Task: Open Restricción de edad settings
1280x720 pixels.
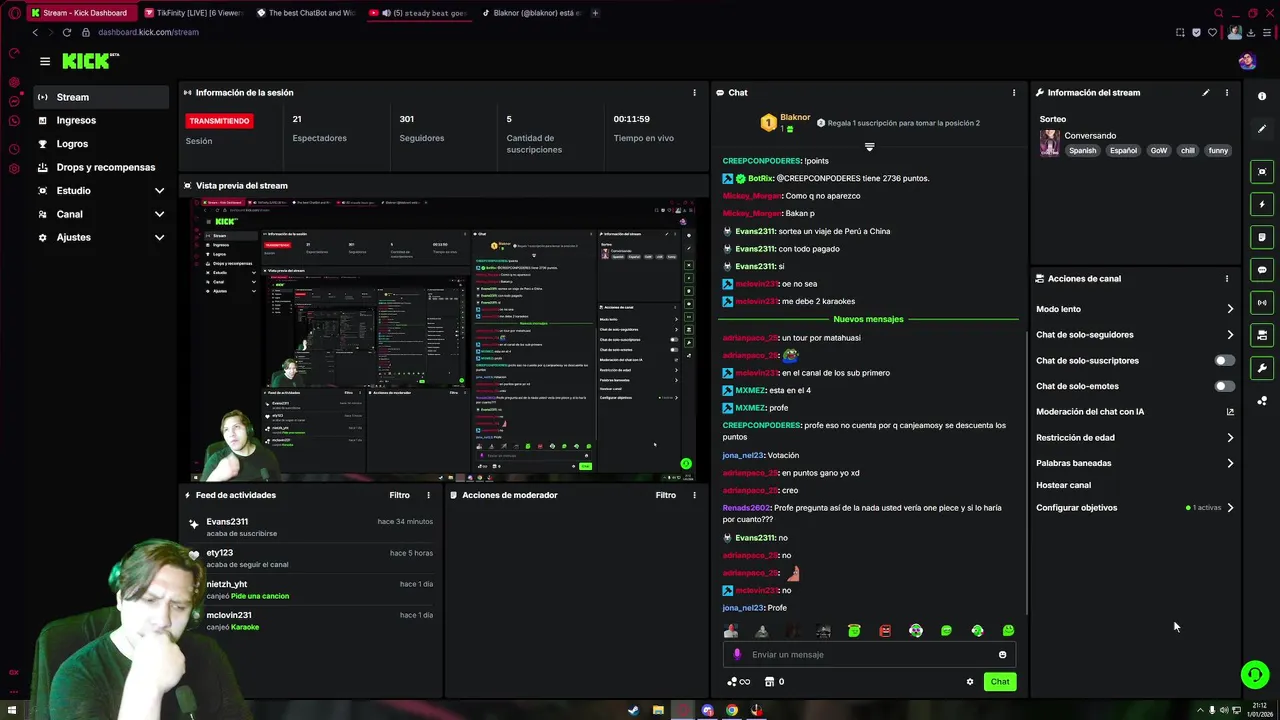Action: pyautogui.click(x=1135, y=438)
